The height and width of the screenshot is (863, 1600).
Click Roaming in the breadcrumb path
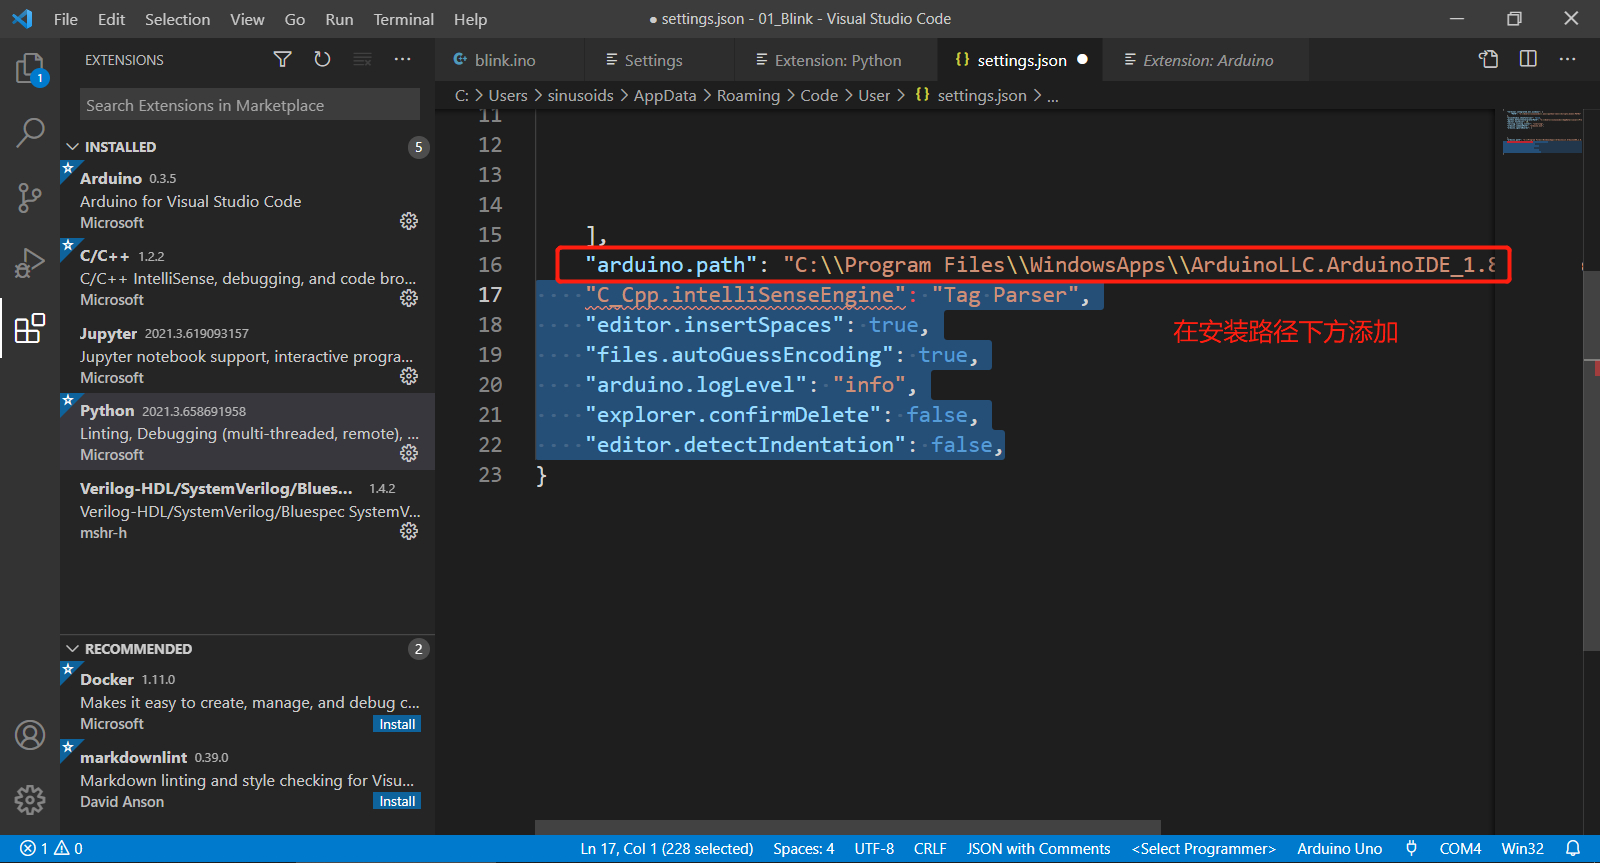(748, 95)
